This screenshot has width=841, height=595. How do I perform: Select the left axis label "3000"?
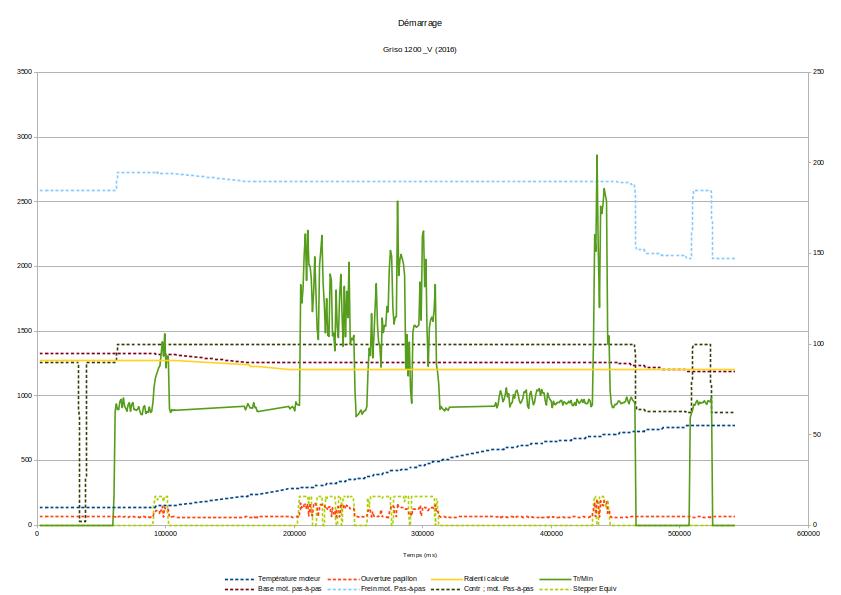[25, 137]
